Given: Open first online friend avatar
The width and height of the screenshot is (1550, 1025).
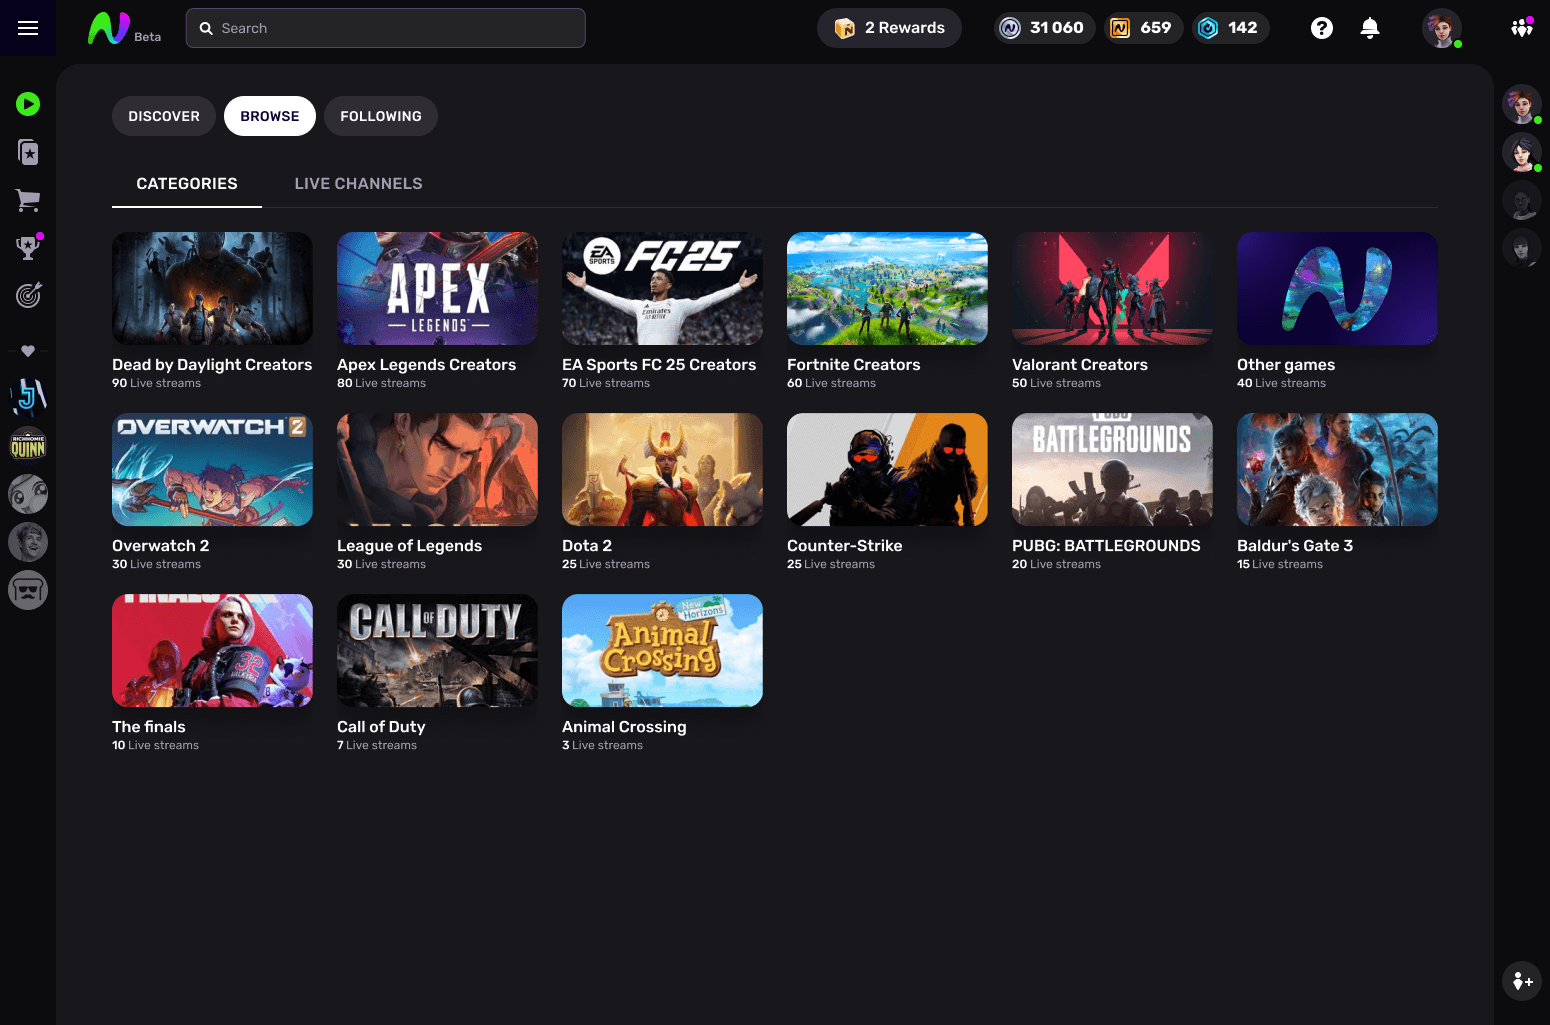Looking at the screenshot, I should pyautogui.click(x=1522, y=104).
